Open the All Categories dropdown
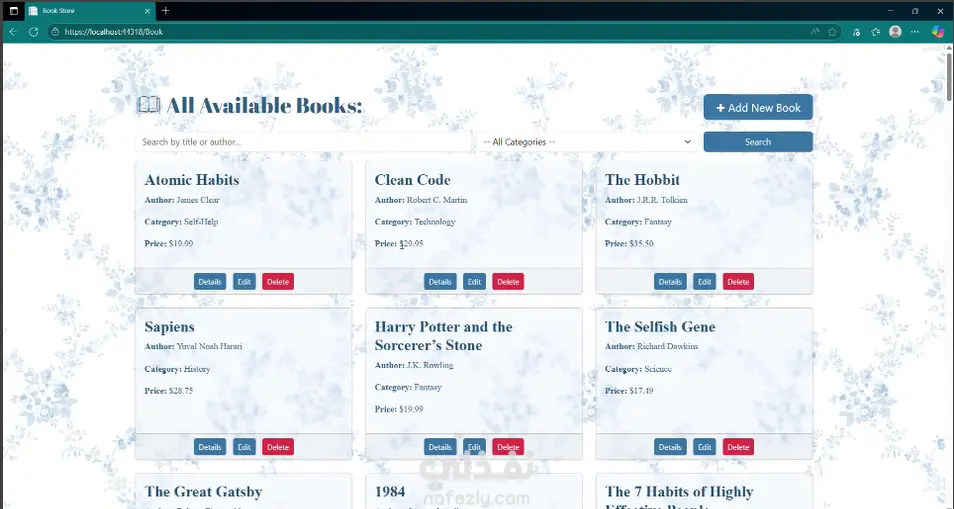 click(x=587, y=142)
